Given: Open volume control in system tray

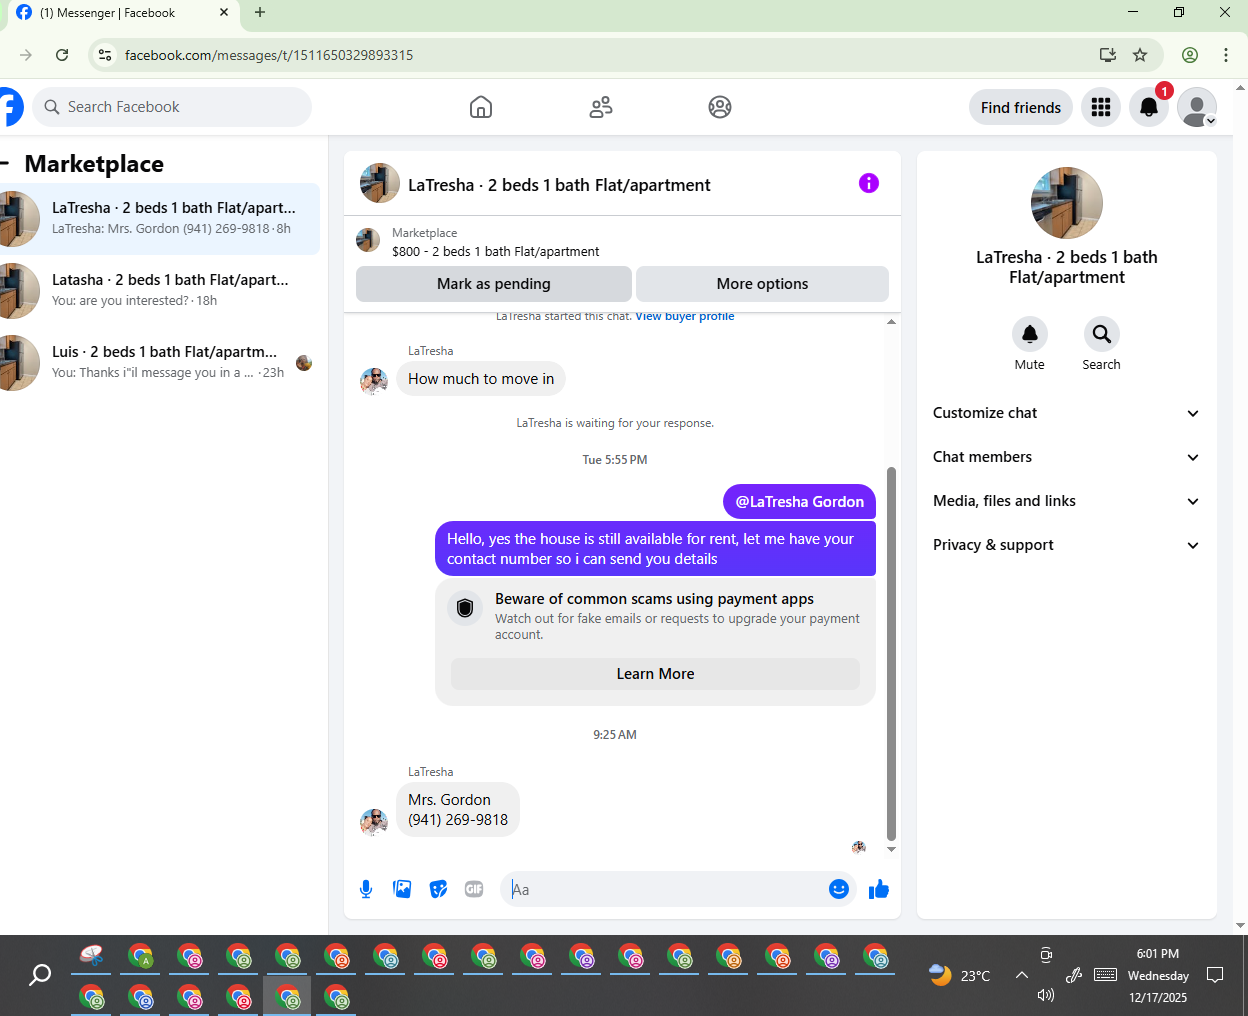Looking at the screenshot, I should pyautogui.click(x=1046, y=995).
